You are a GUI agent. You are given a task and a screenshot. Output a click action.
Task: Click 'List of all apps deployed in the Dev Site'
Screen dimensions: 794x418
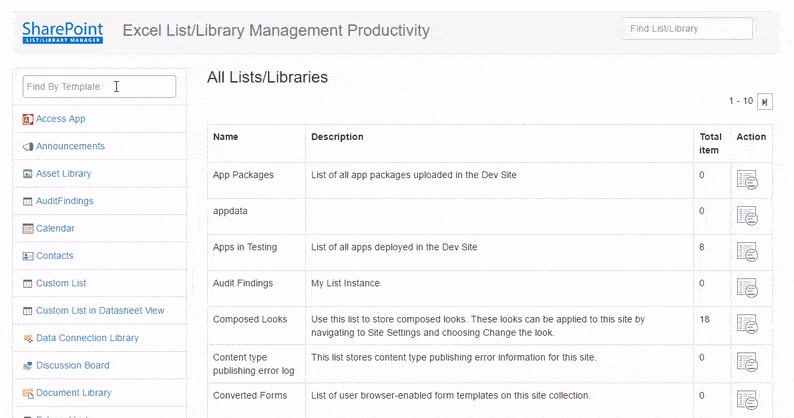tap(394, 247)
